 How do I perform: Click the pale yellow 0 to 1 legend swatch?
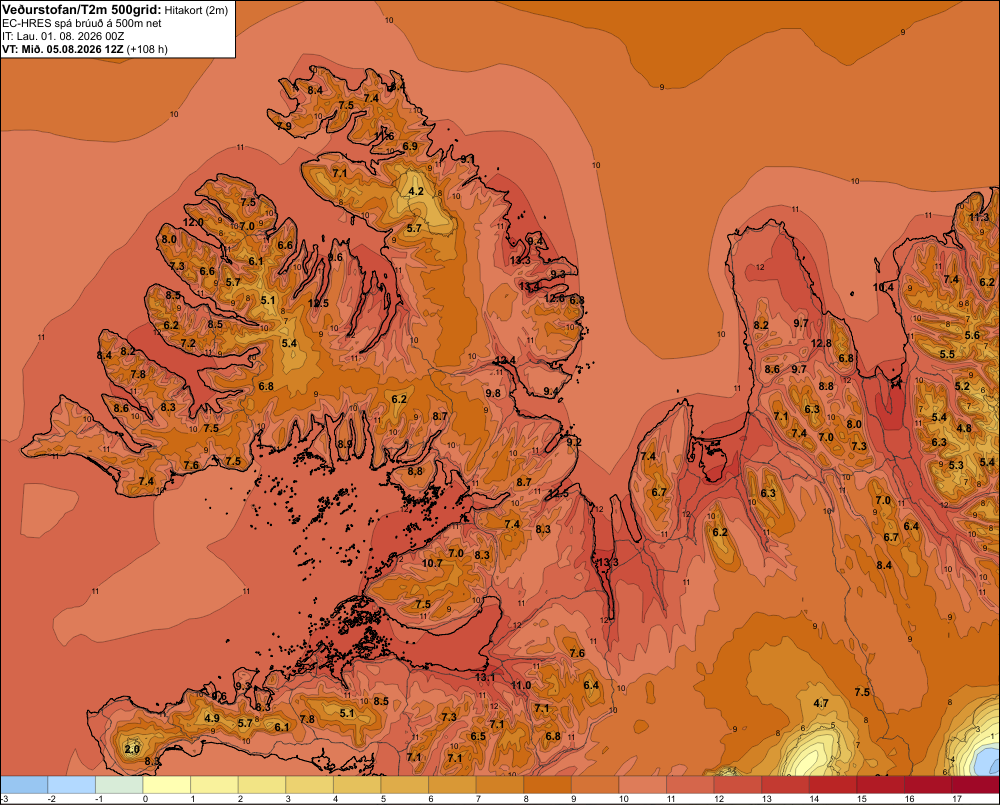pyautogui.click(x=166, y=785)
